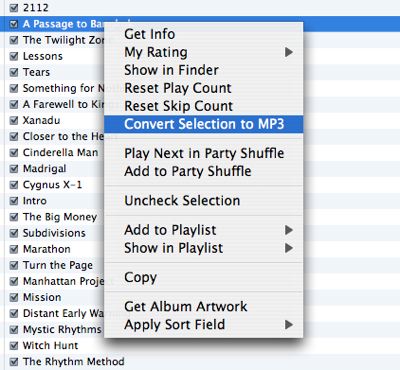Select Convert Selection to MP3
This screenshot has height=370, width=400.
[204, 124]
